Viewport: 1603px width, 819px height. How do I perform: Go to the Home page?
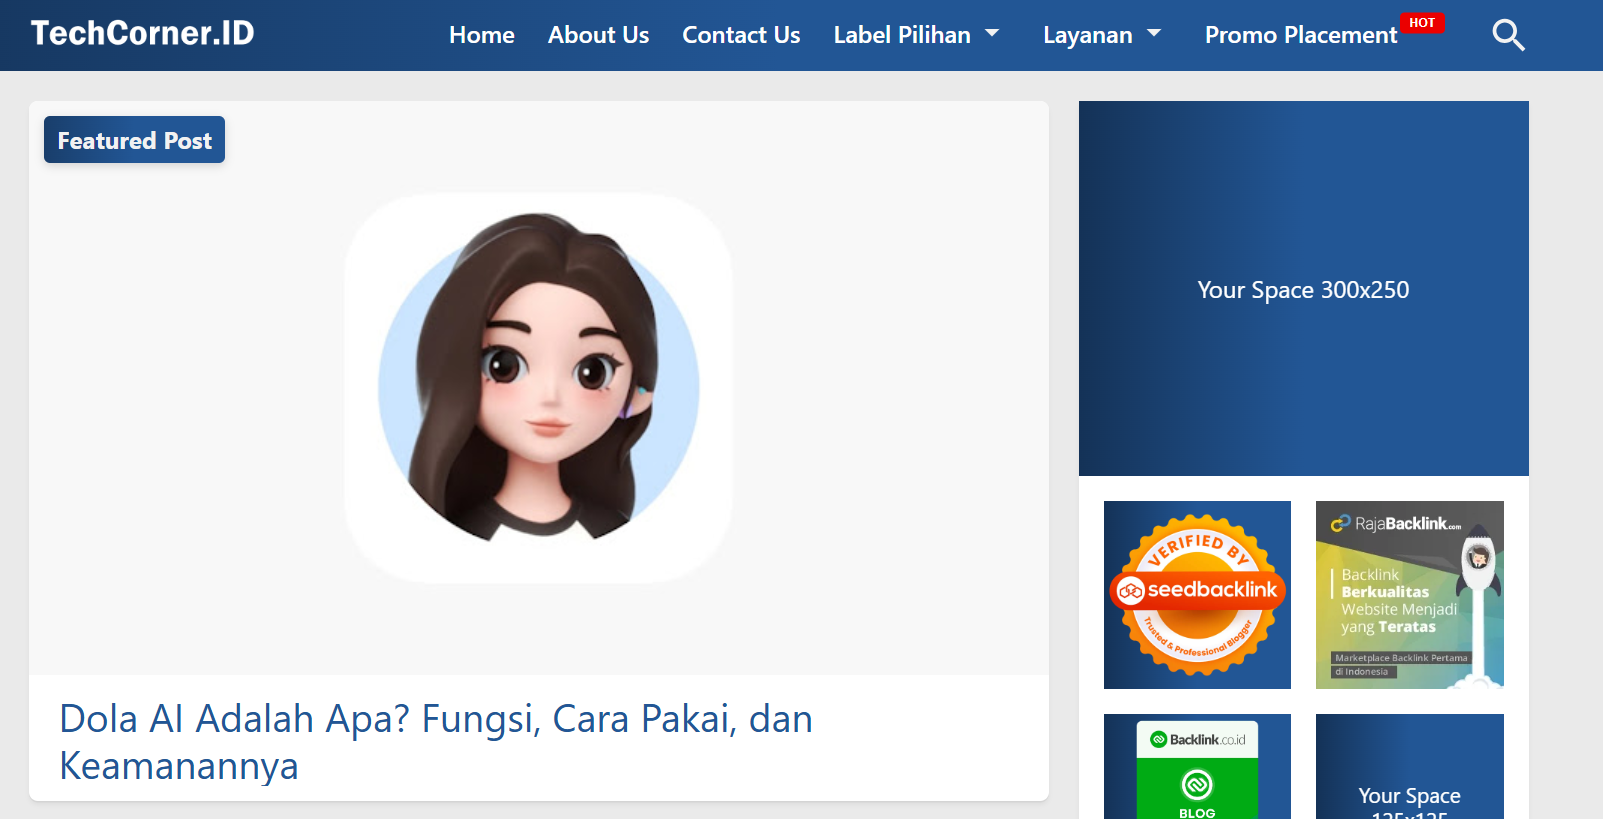[482, 35]
